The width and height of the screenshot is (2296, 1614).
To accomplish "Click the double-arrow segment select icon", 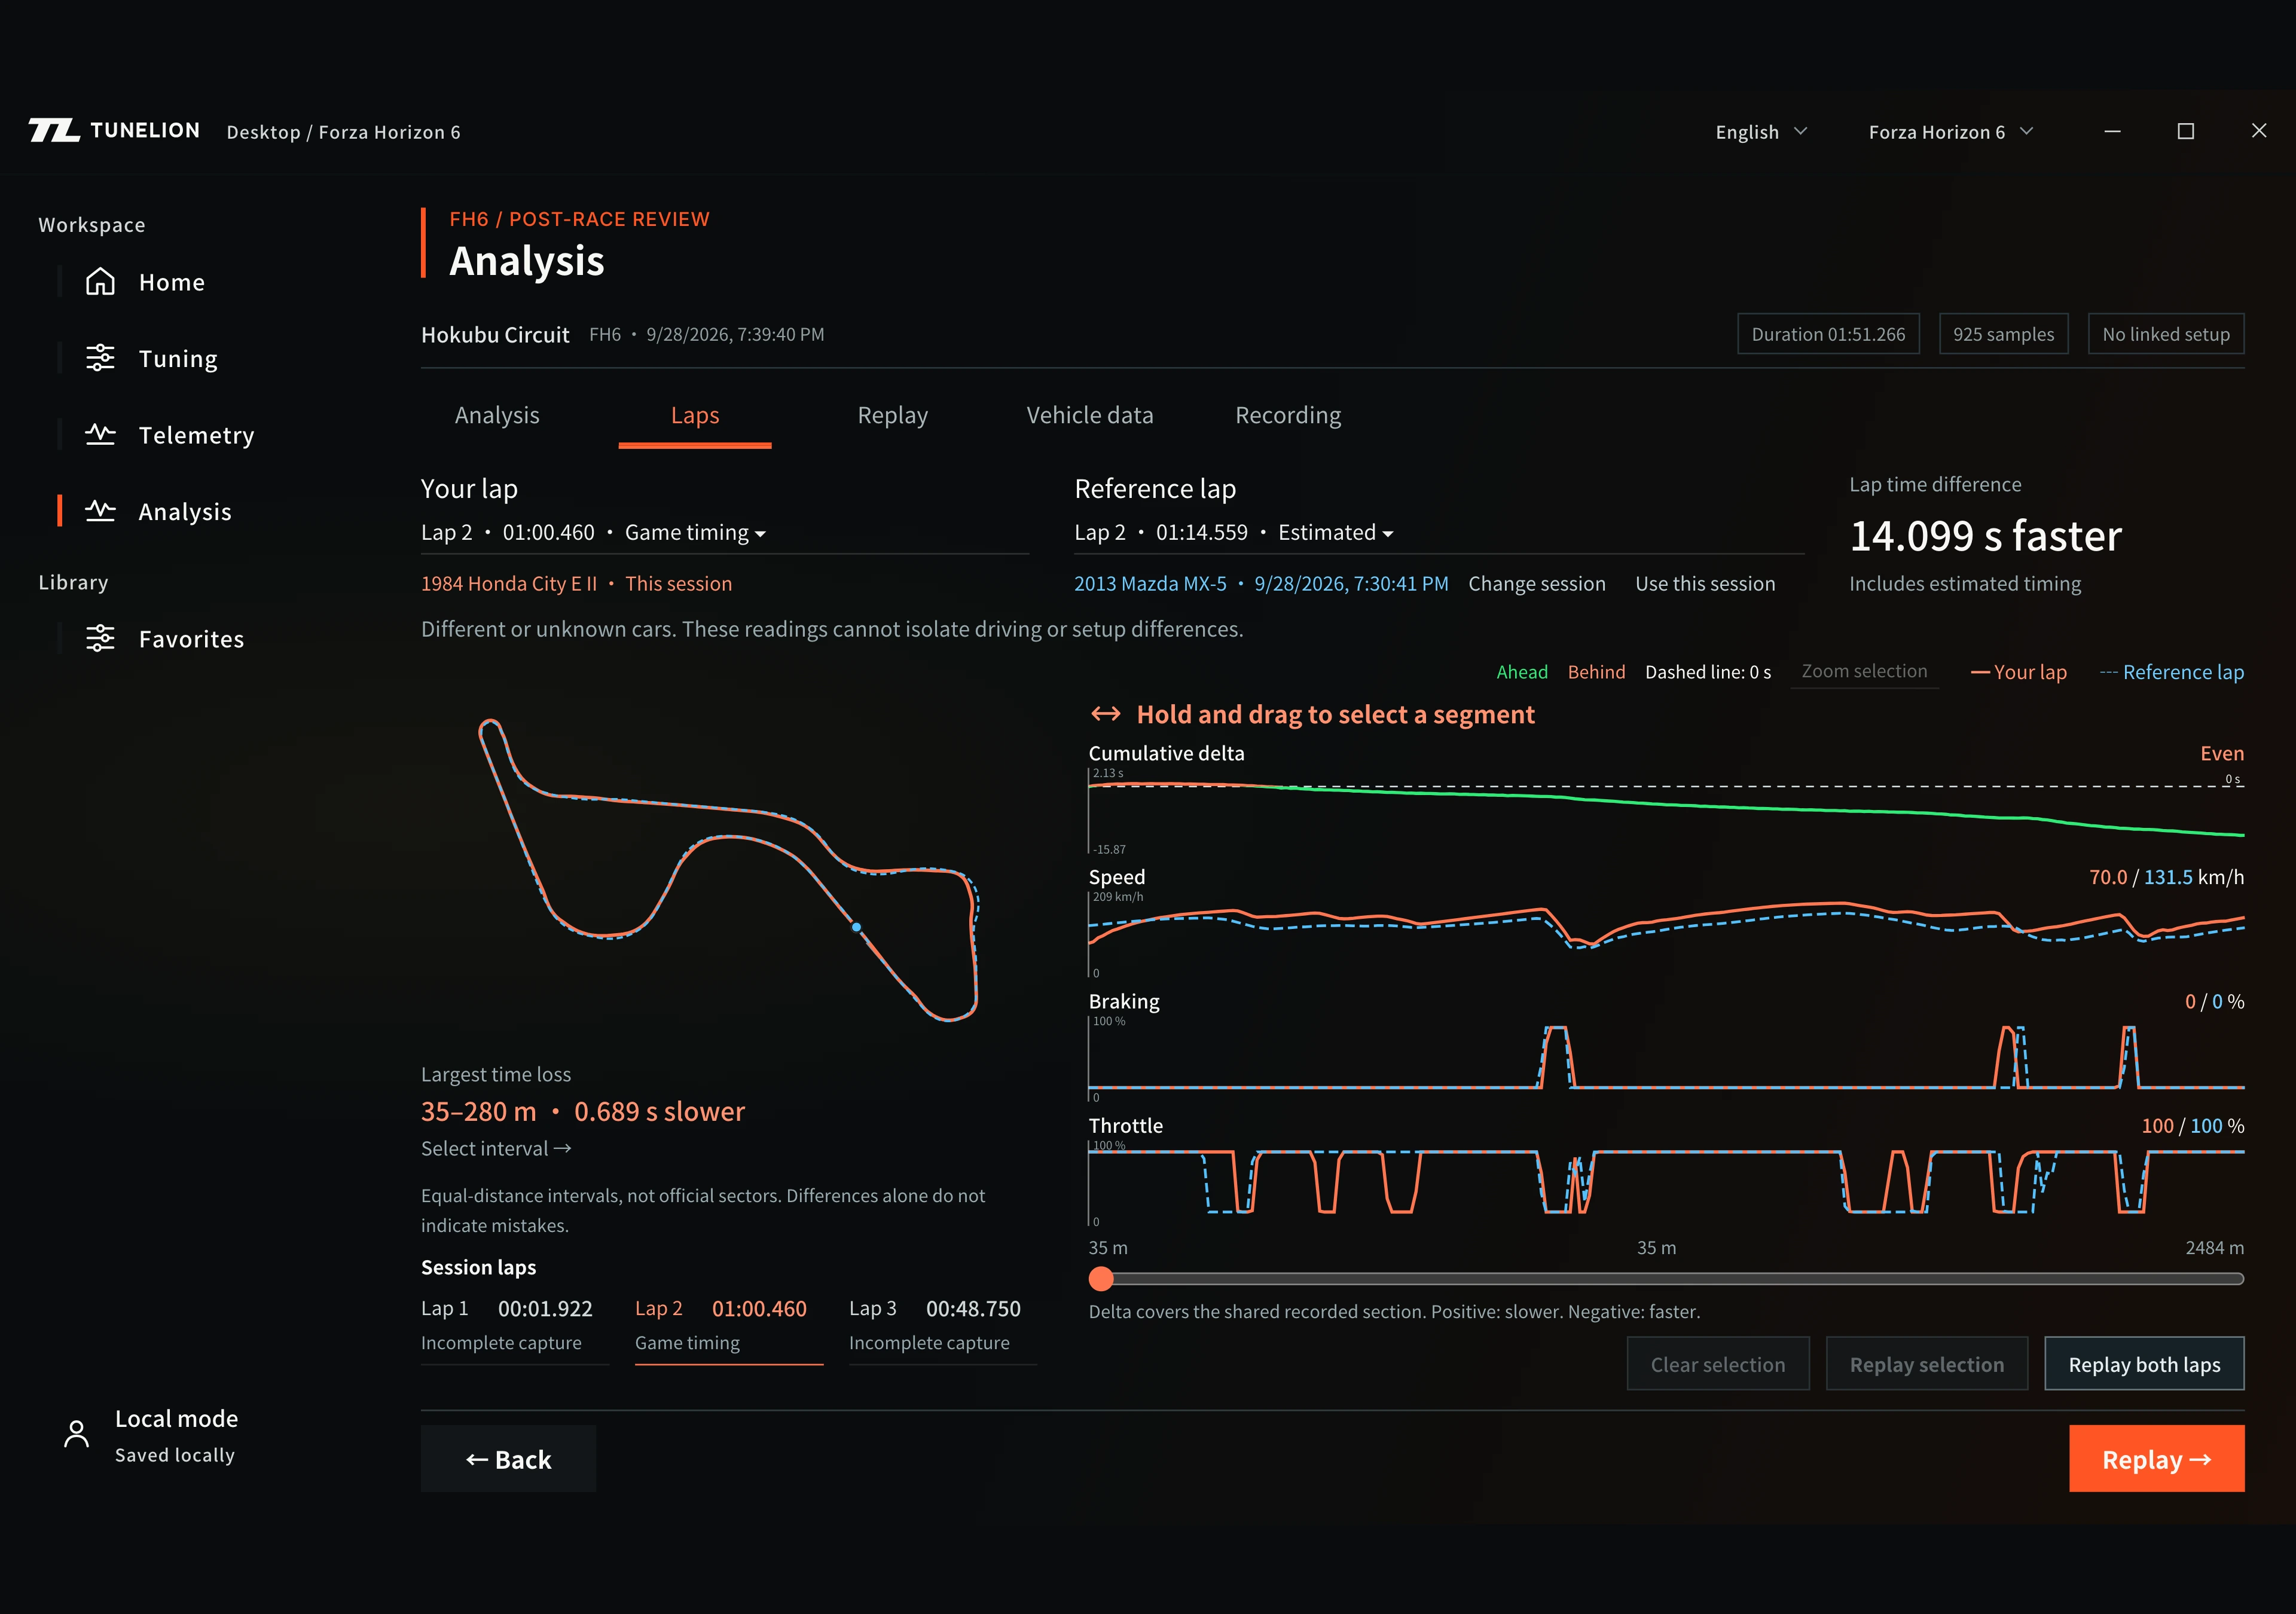I will pyautogui.click(x=1105, y=714).
